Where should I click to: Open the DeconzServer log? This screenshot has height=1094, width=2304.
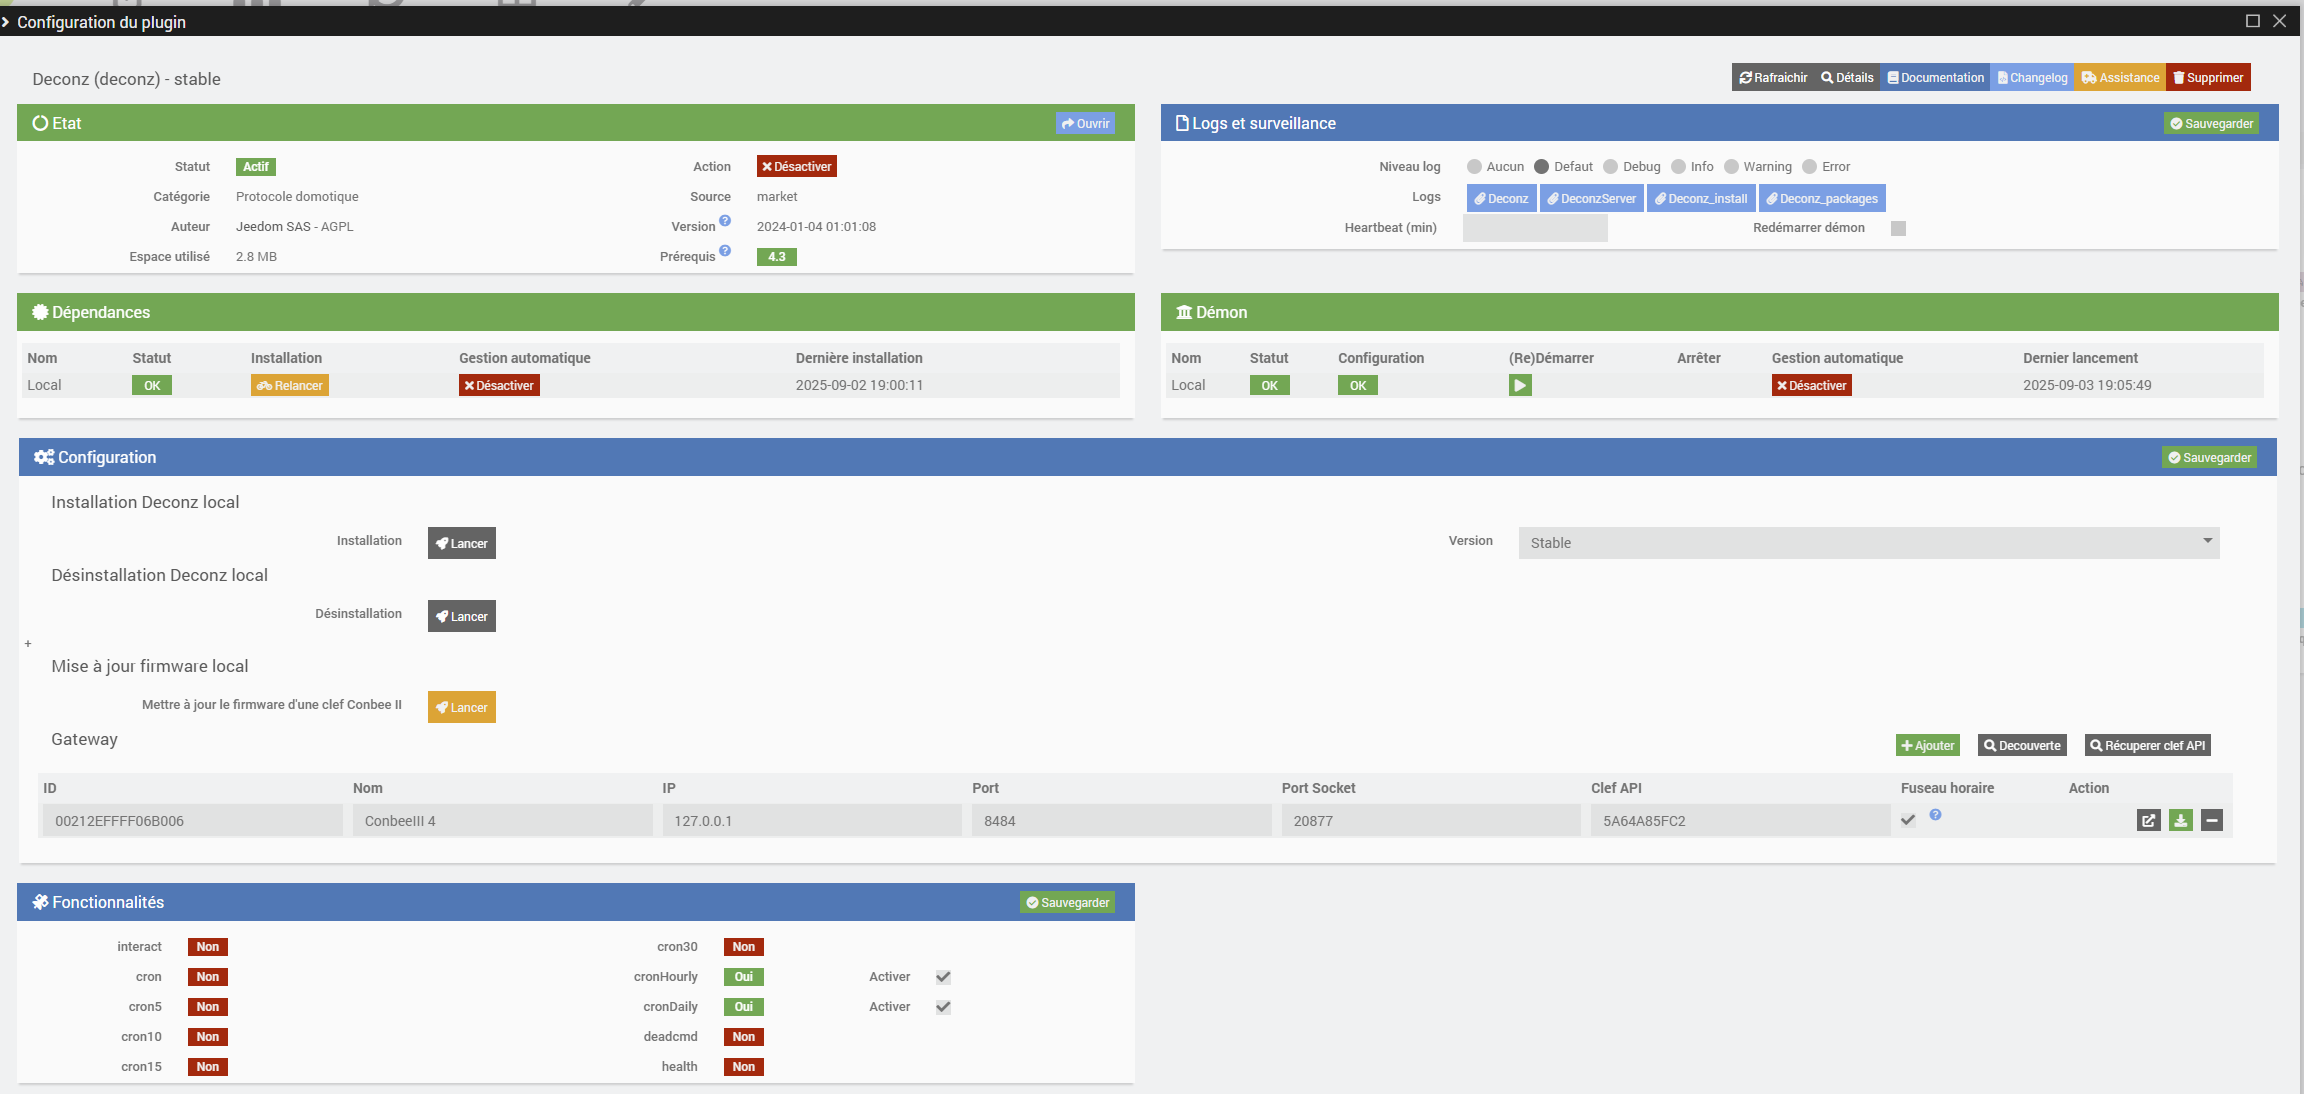click(x=1591, y=198)
